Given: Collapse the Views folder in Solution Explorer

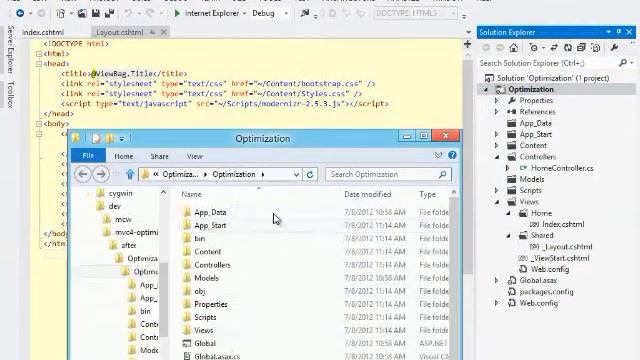Looking at the screenshot, I should [x=497, y=202].
